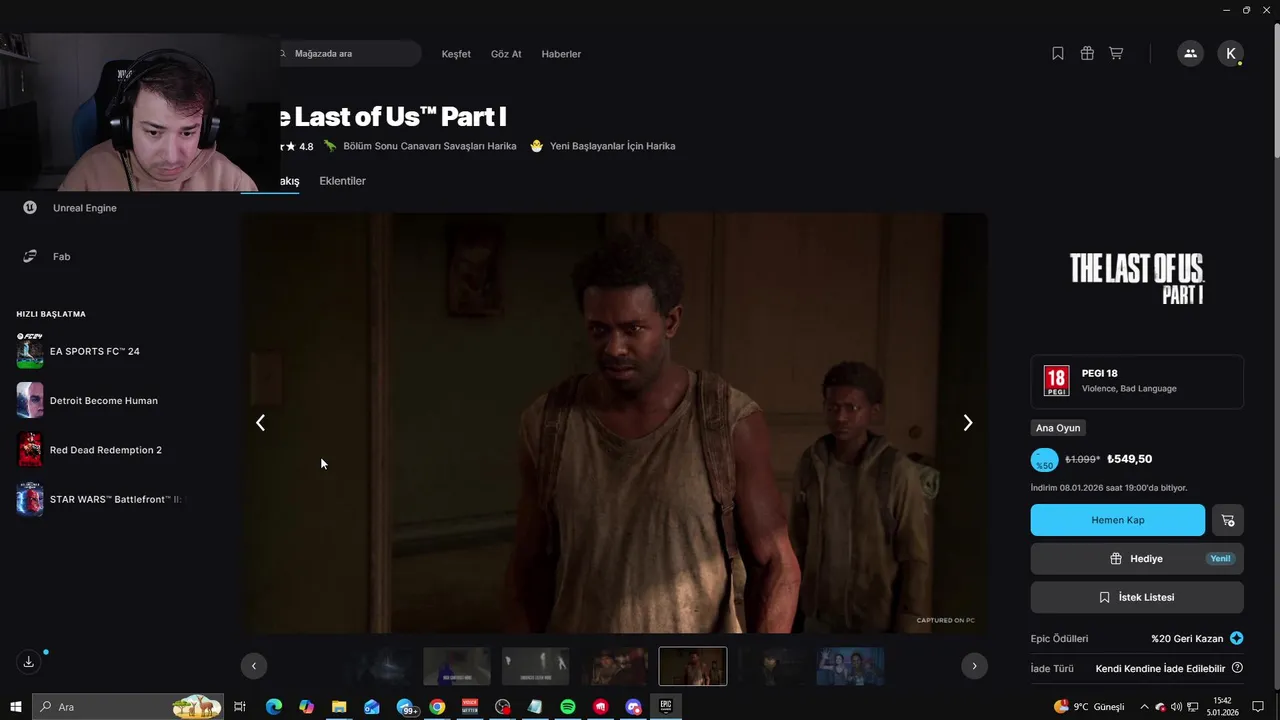Viewport: 1280px width, 720px height.
Task: Select the last thumbnail showing two people
Action: pyautogui.click(x=850, y=666)
